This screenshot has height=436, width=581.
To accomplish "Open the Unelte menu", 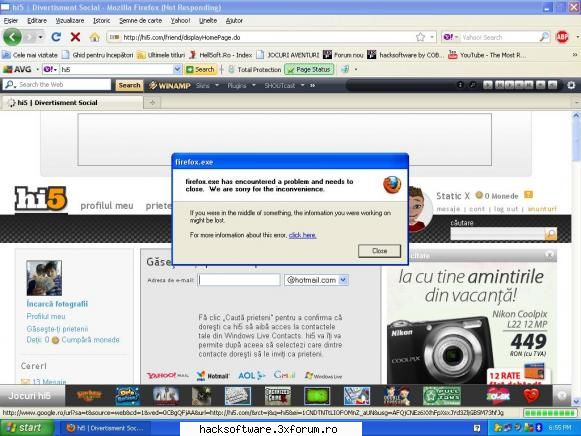I will click(x=208, y=21).
